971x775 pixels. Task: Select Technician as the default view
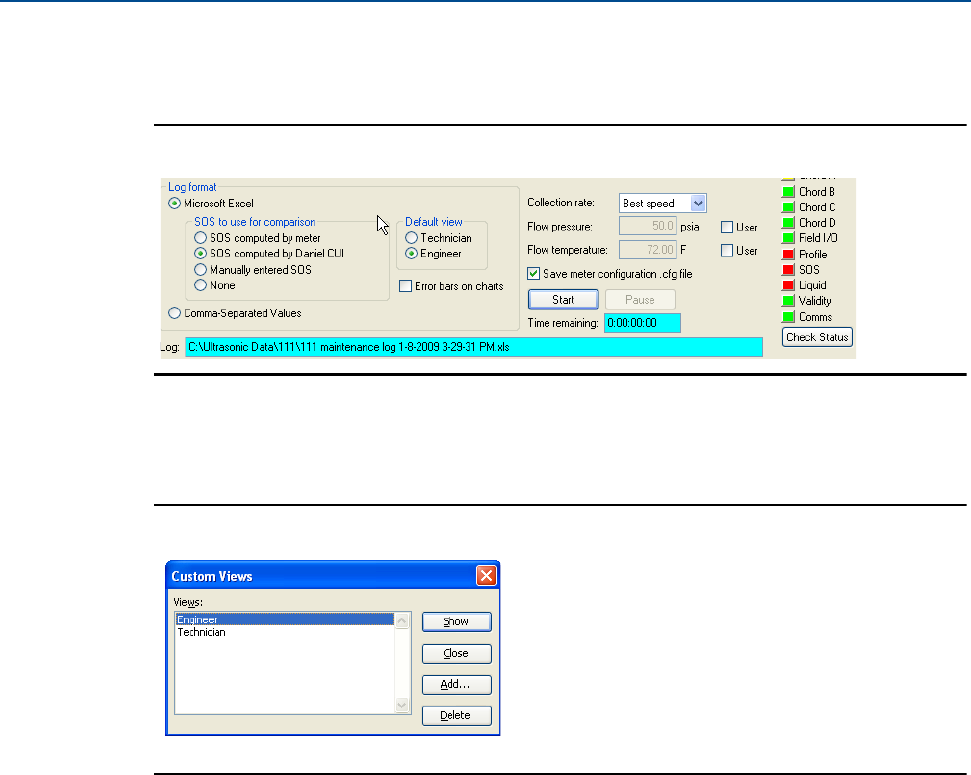pos(411,238)
